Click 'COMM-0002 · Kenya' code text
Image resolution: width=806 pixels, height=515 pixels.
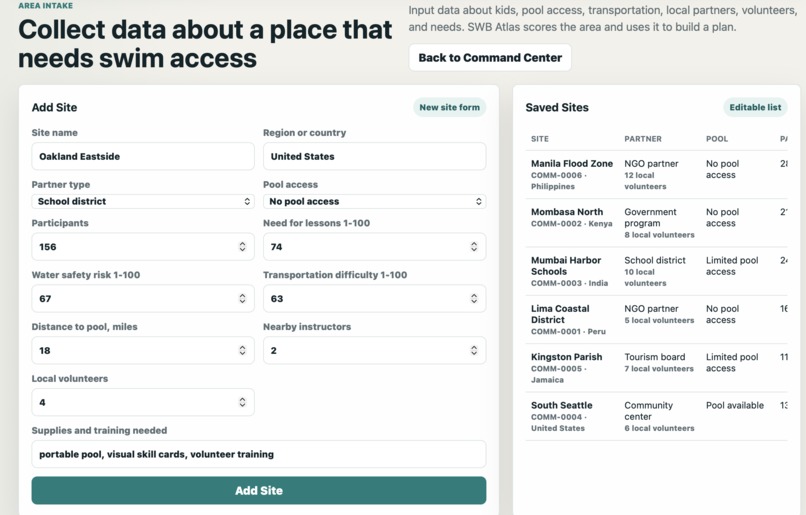(x=572, y=224)
